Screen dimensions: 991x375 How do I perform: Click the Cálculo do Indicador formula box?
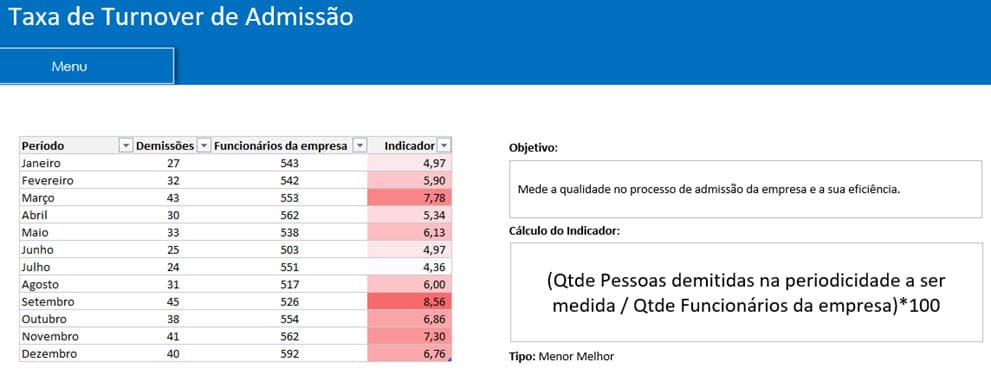[x=746, y=292]
